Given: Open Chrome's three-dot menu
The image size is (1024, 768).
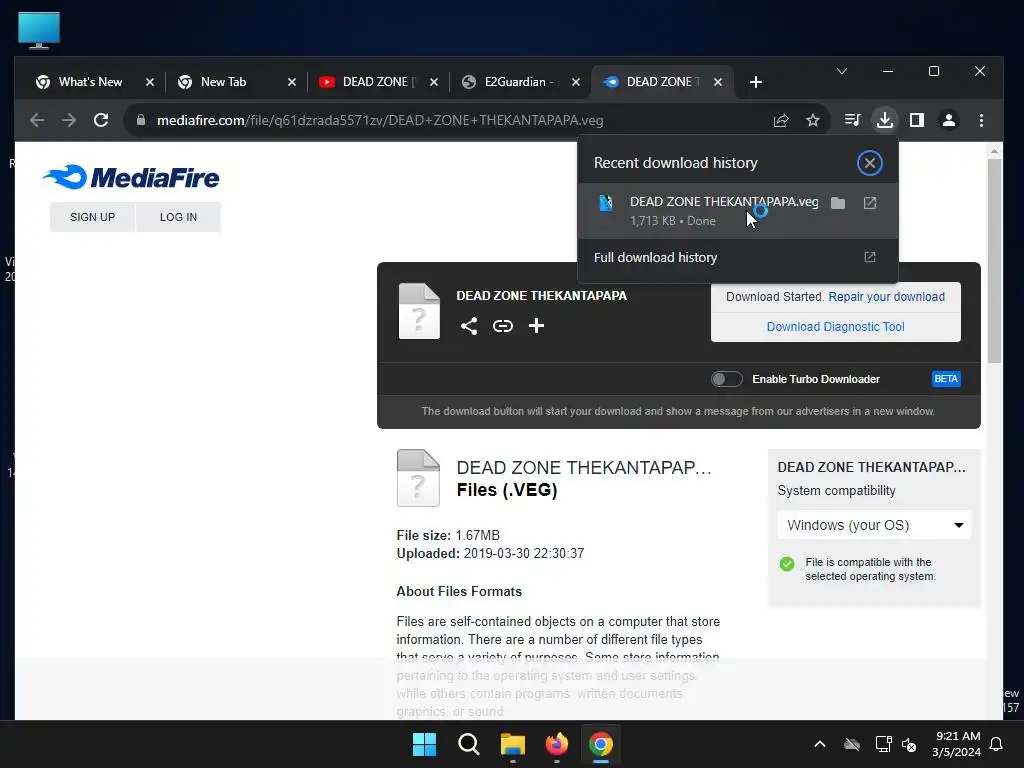Looking at the screenshot, I should click(981, 120).
